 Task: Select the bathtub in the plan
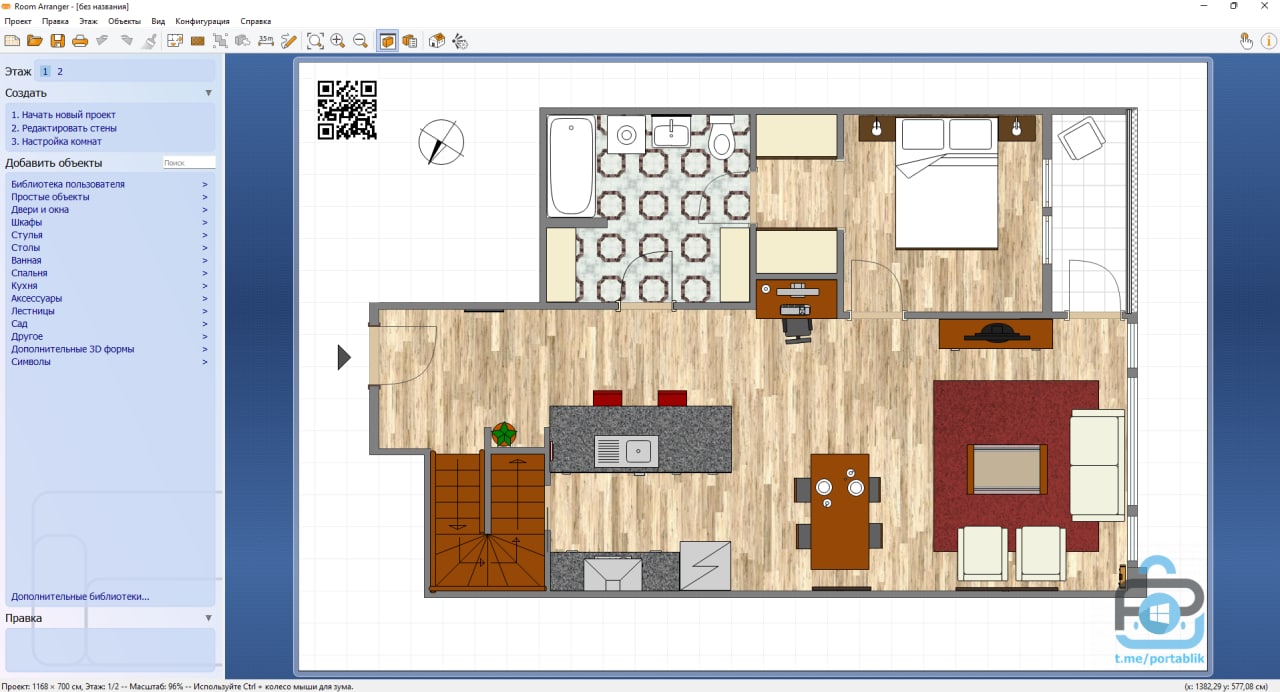pos(572,166)
